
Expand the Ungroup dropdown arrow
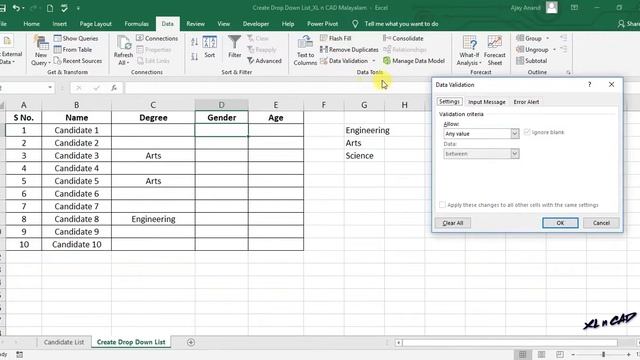click(554, 50)
